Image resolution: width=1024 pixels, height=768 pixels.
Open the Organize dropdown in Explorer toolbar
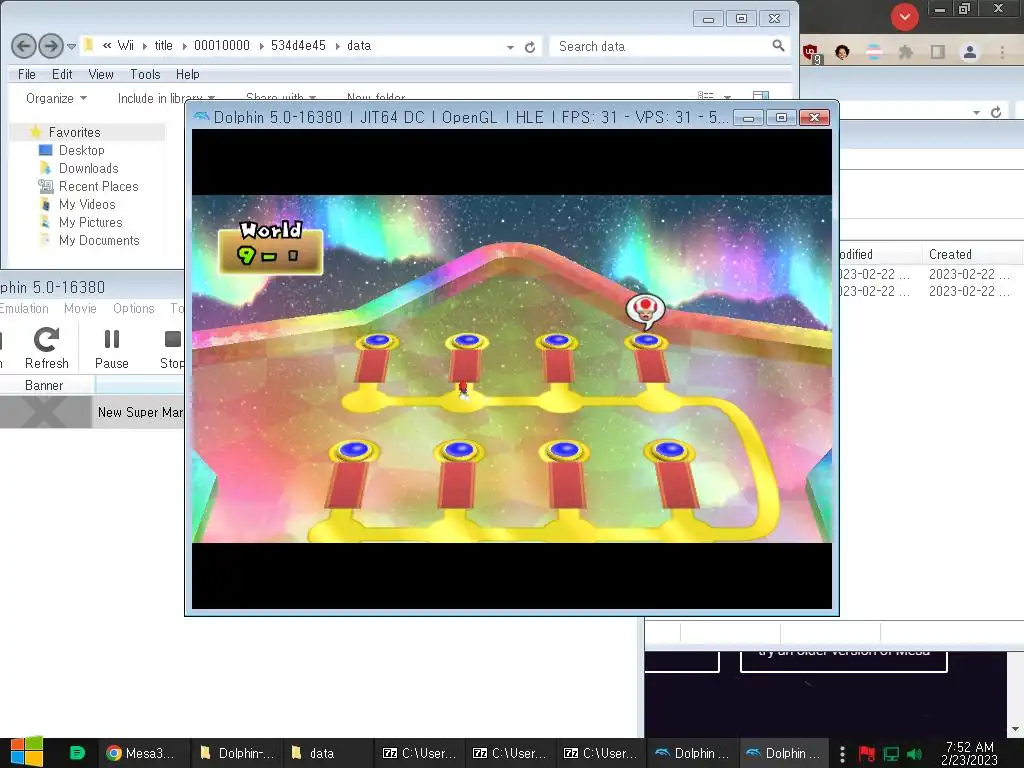pyautogui.click(x=56, y=99)
